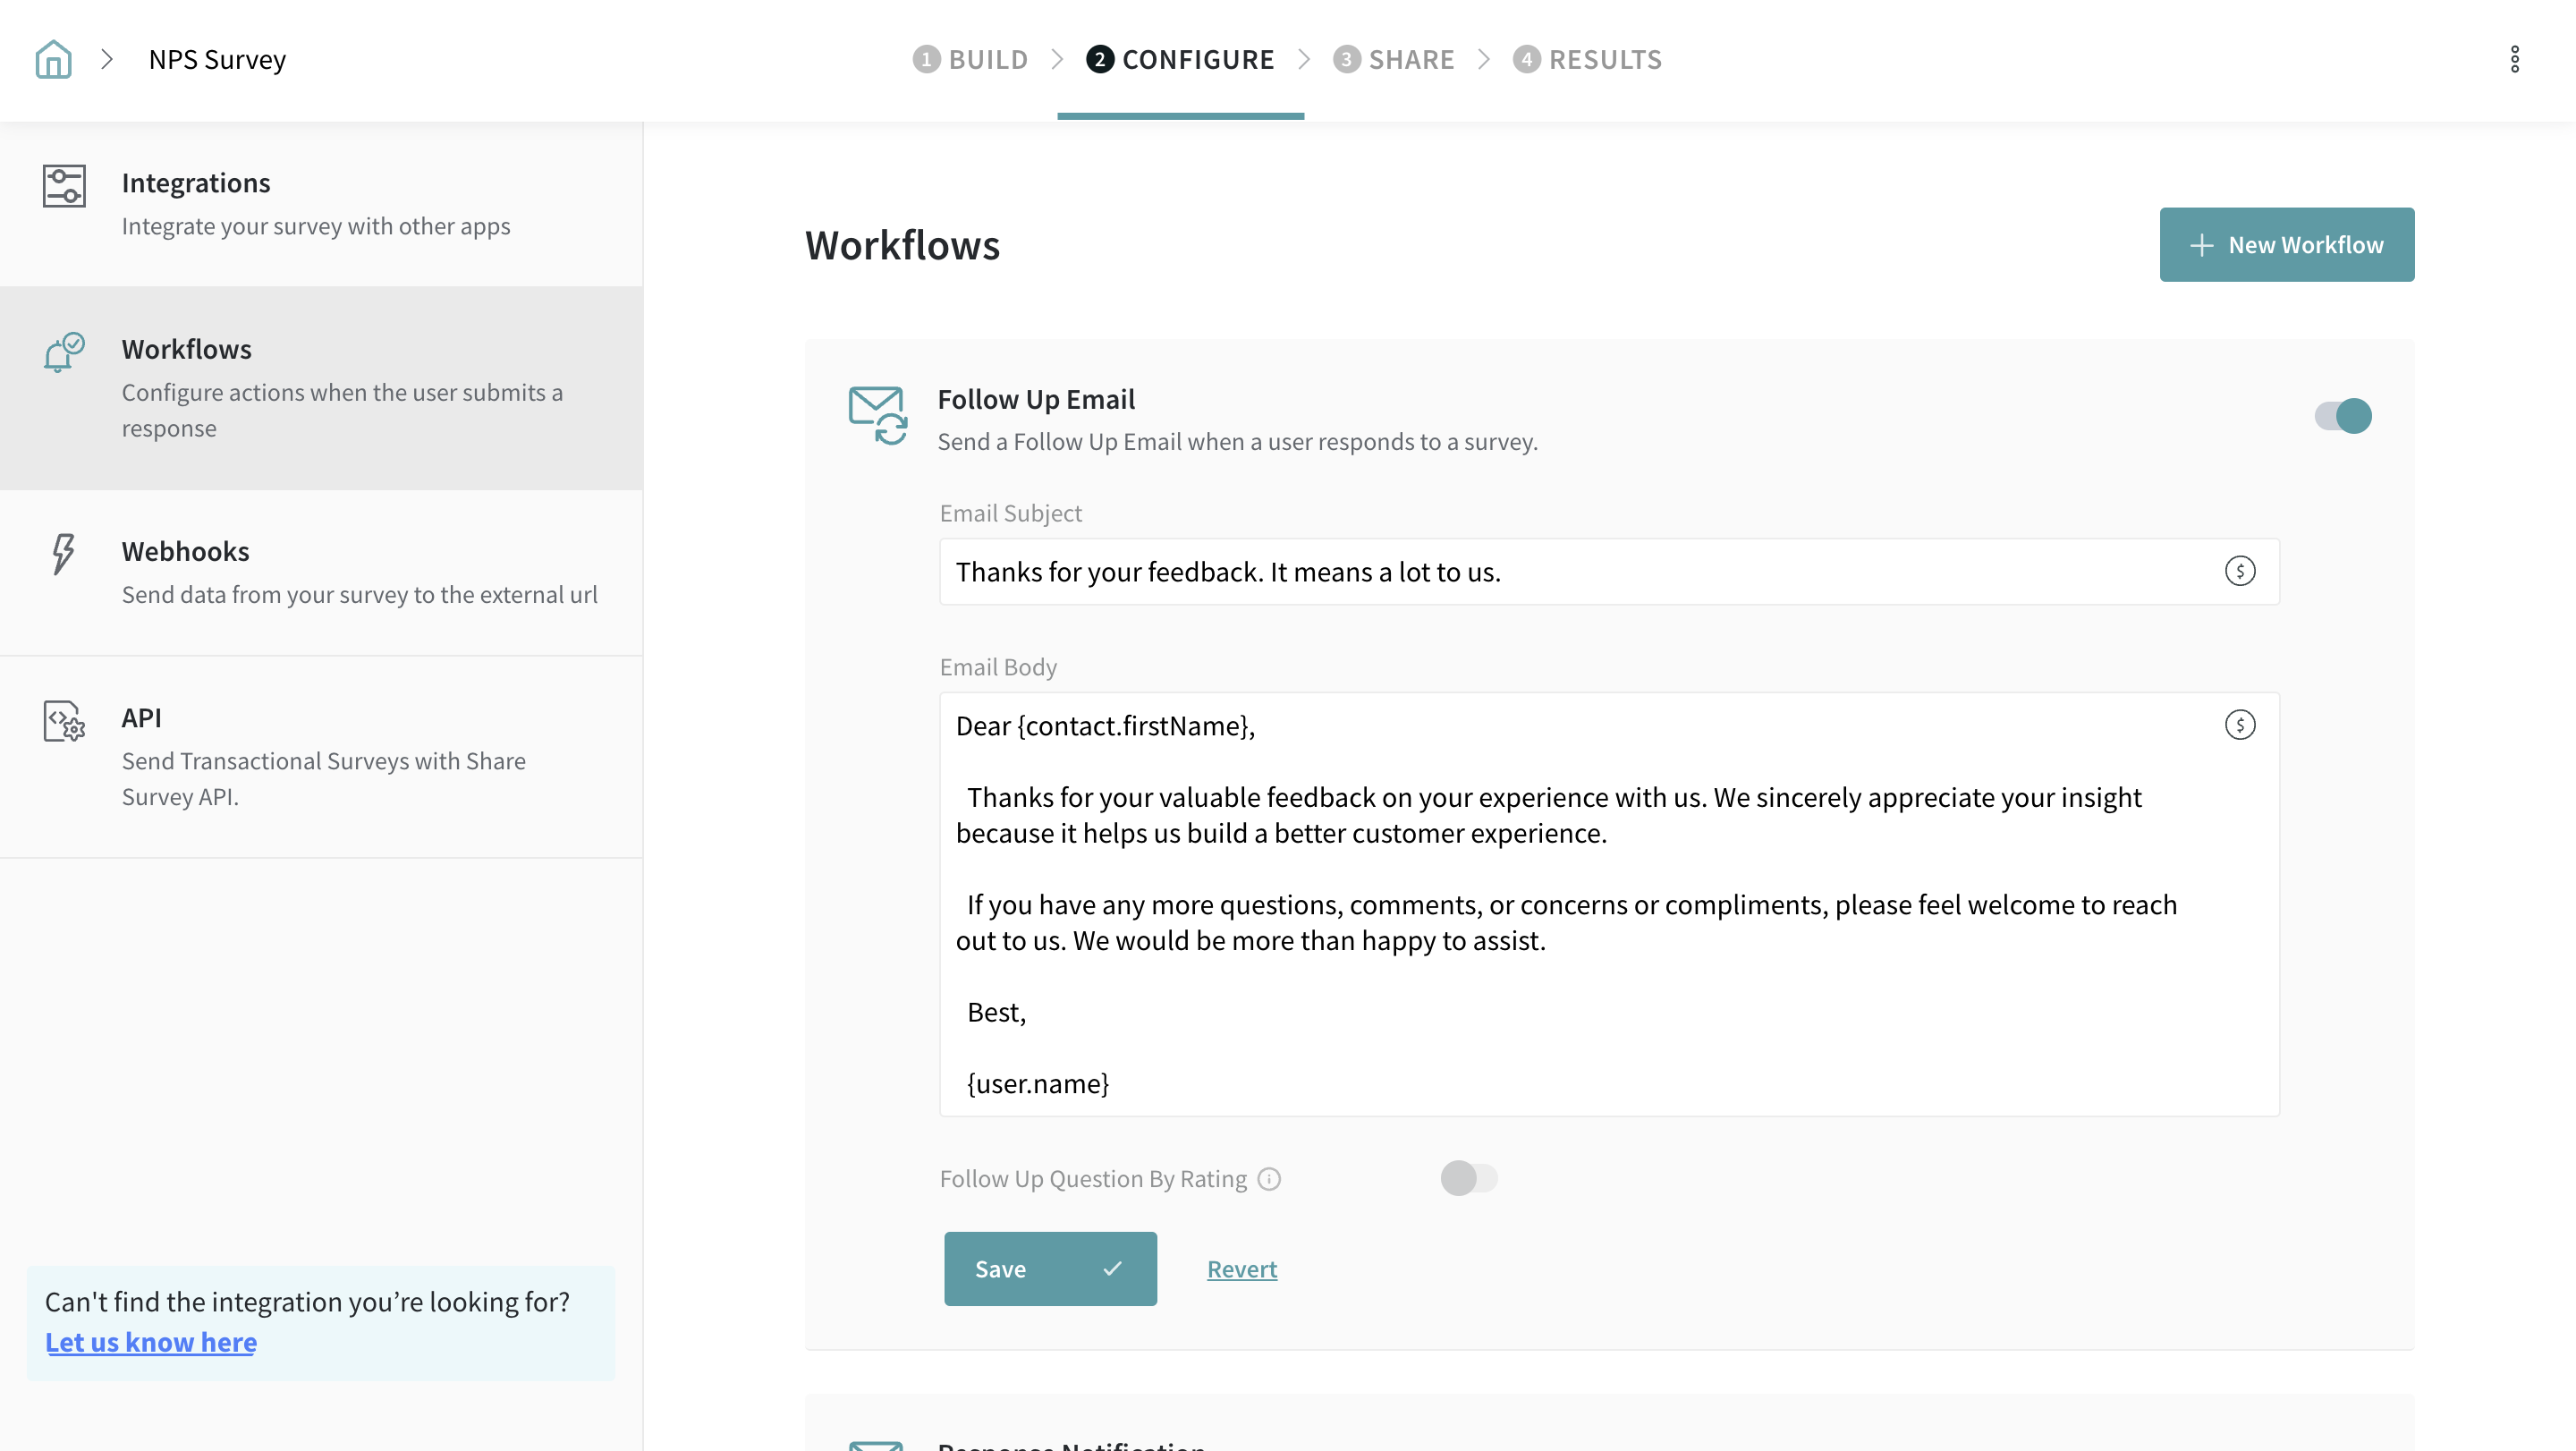The width and height of the screenshot is (2576, 1451).
Task: Save the follow up email settings
Action: pyautogui.click(x=1050, y=1268)
